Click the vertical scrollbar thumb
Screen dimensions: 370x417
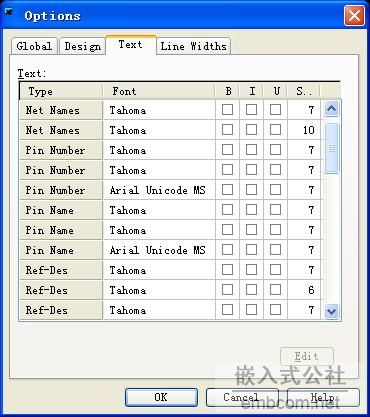[331, 148]
